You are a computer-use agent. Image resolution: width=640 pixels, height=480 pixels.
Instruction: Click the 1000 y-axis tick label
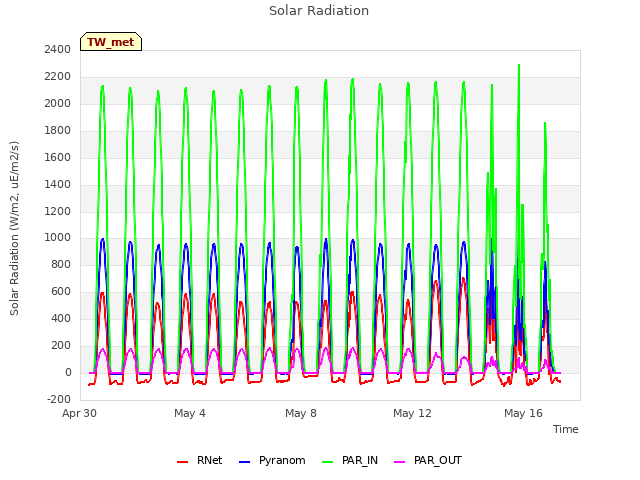(58, 238)
